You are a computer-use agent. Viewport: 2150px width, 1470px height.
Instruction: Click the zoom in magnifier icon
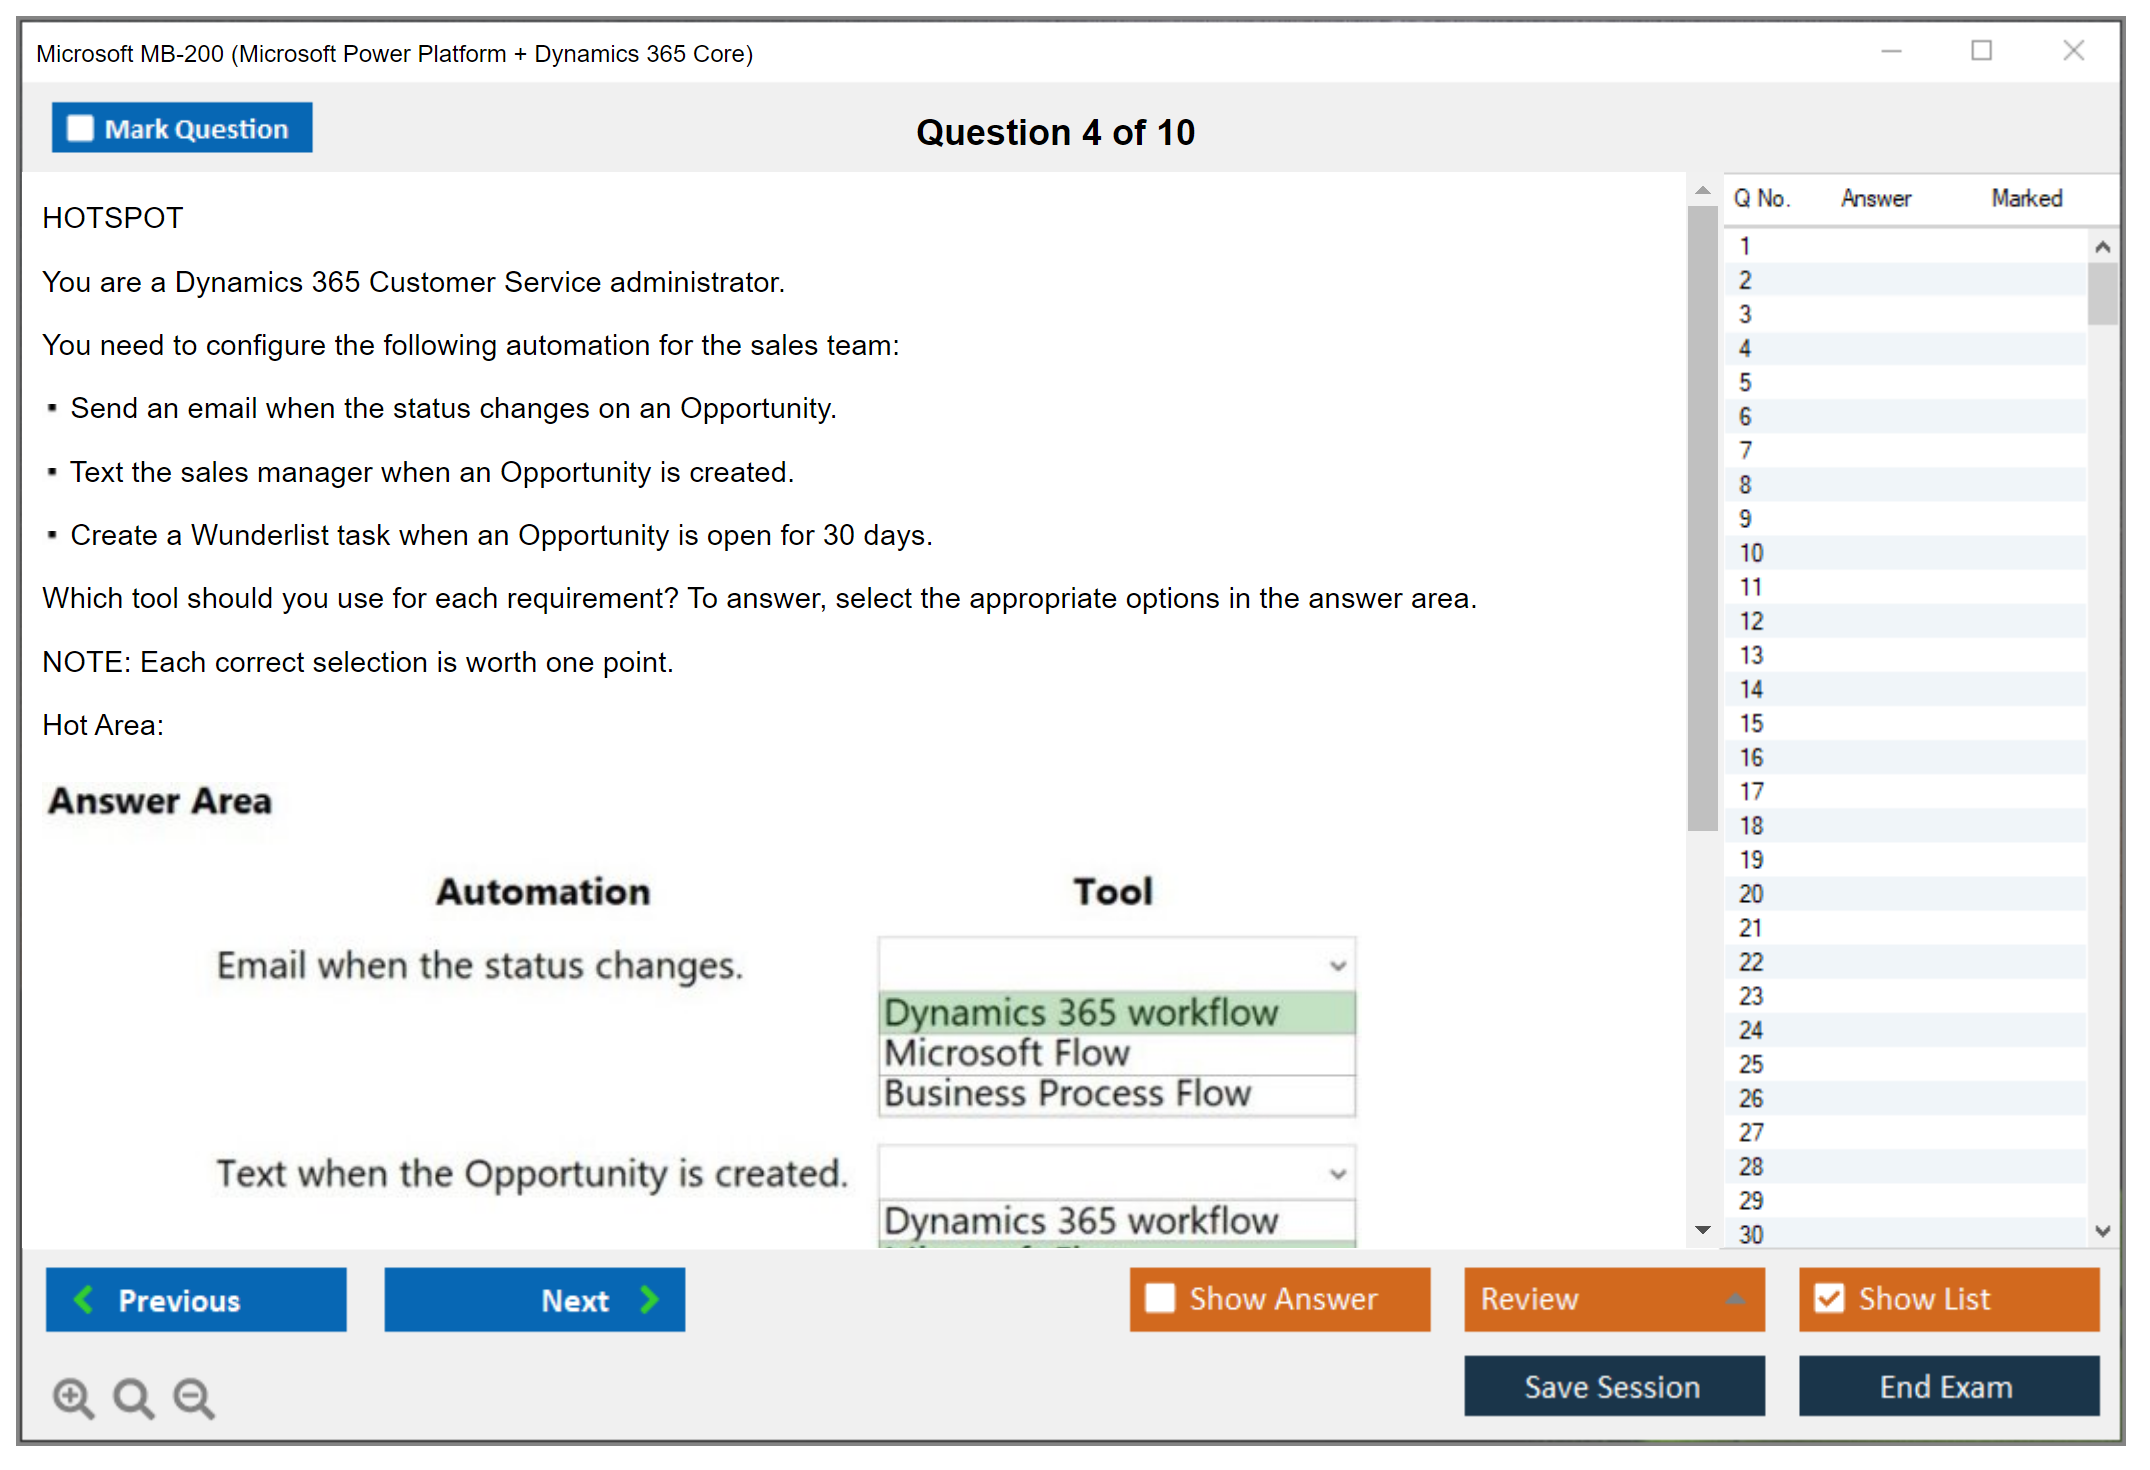(73, 1397)
